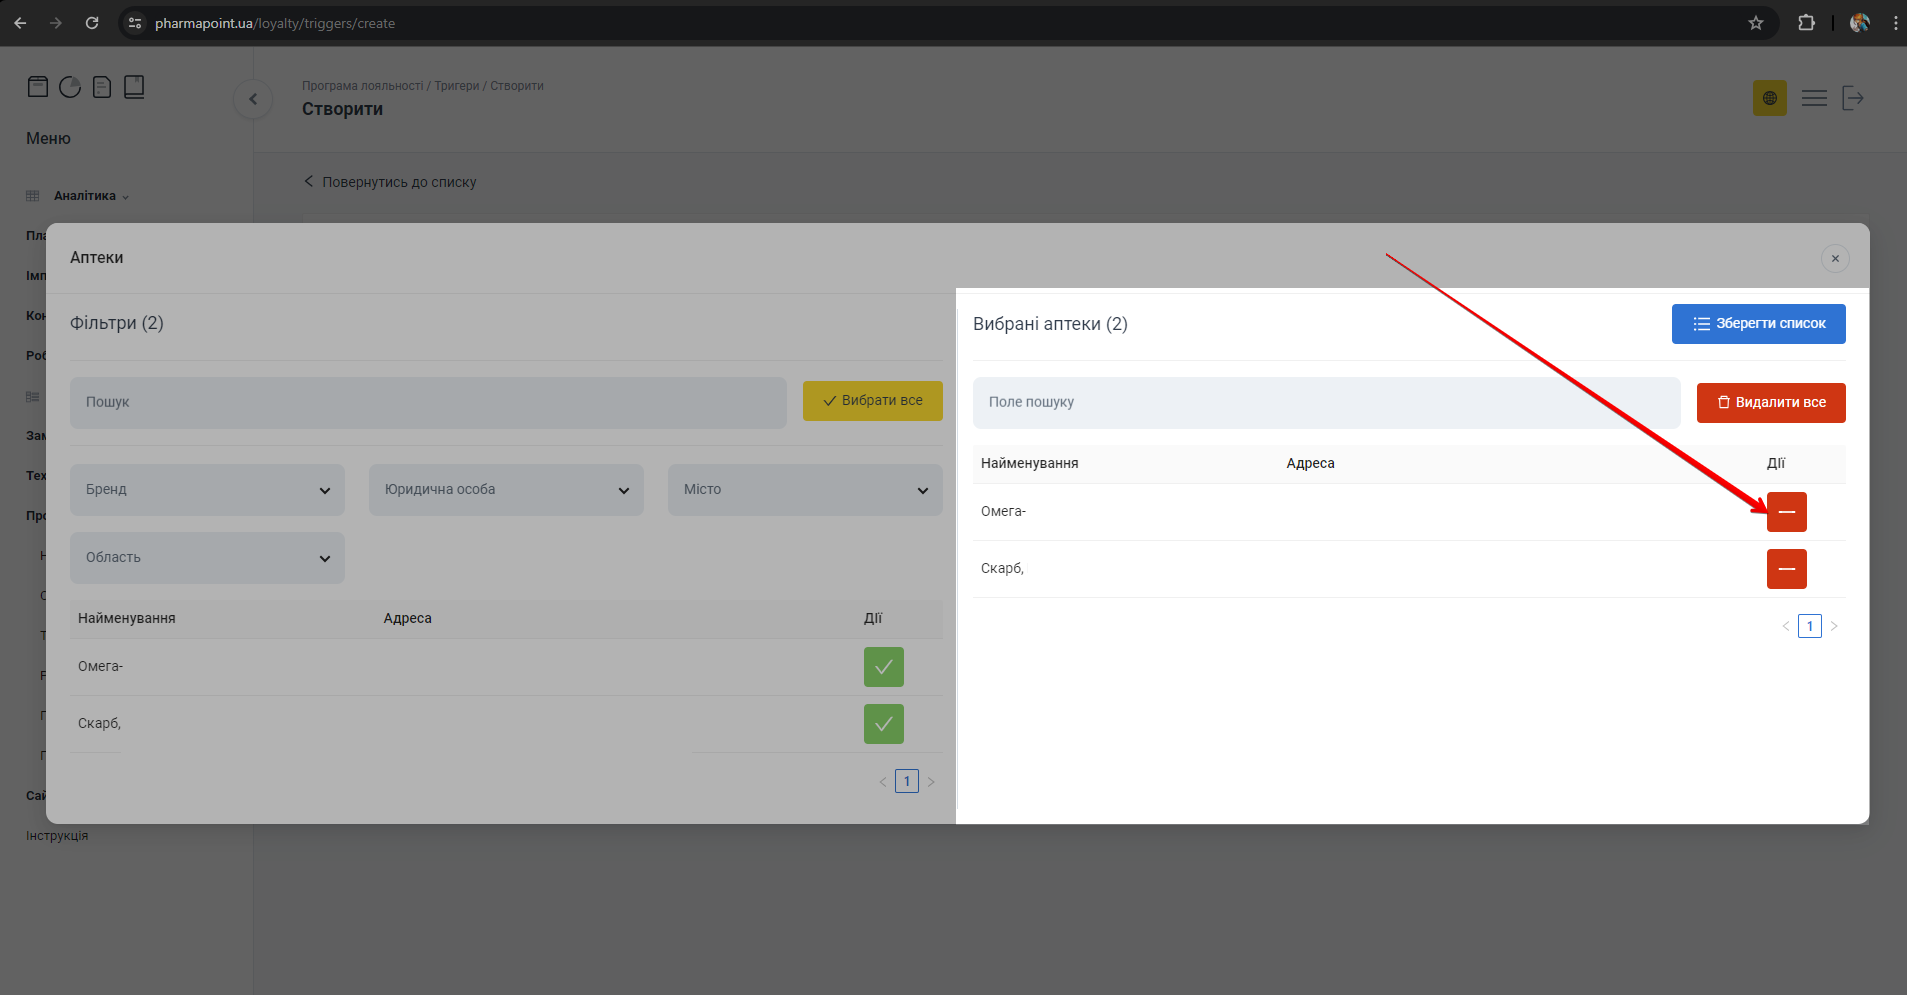
Task: Toggle green checkmark for Омега- pharmacy
Action: coord(883,667)
